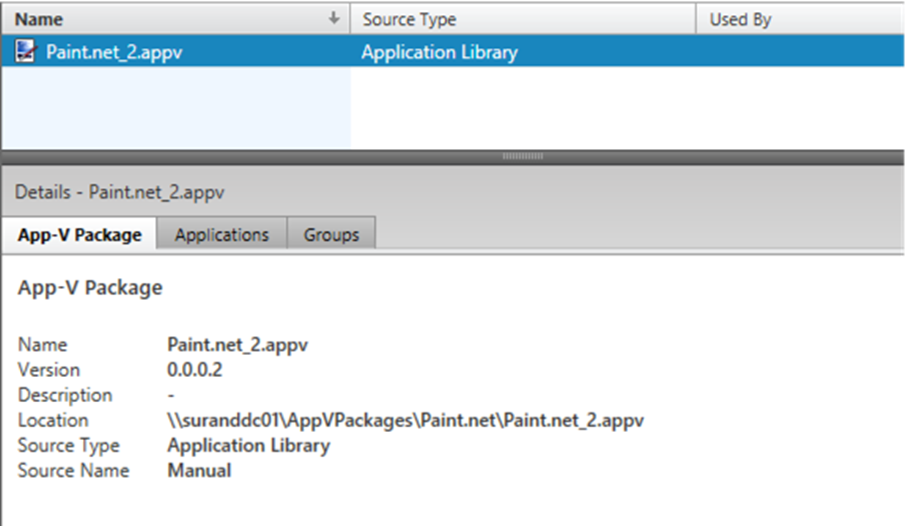Click the Name field label in details

43,345
